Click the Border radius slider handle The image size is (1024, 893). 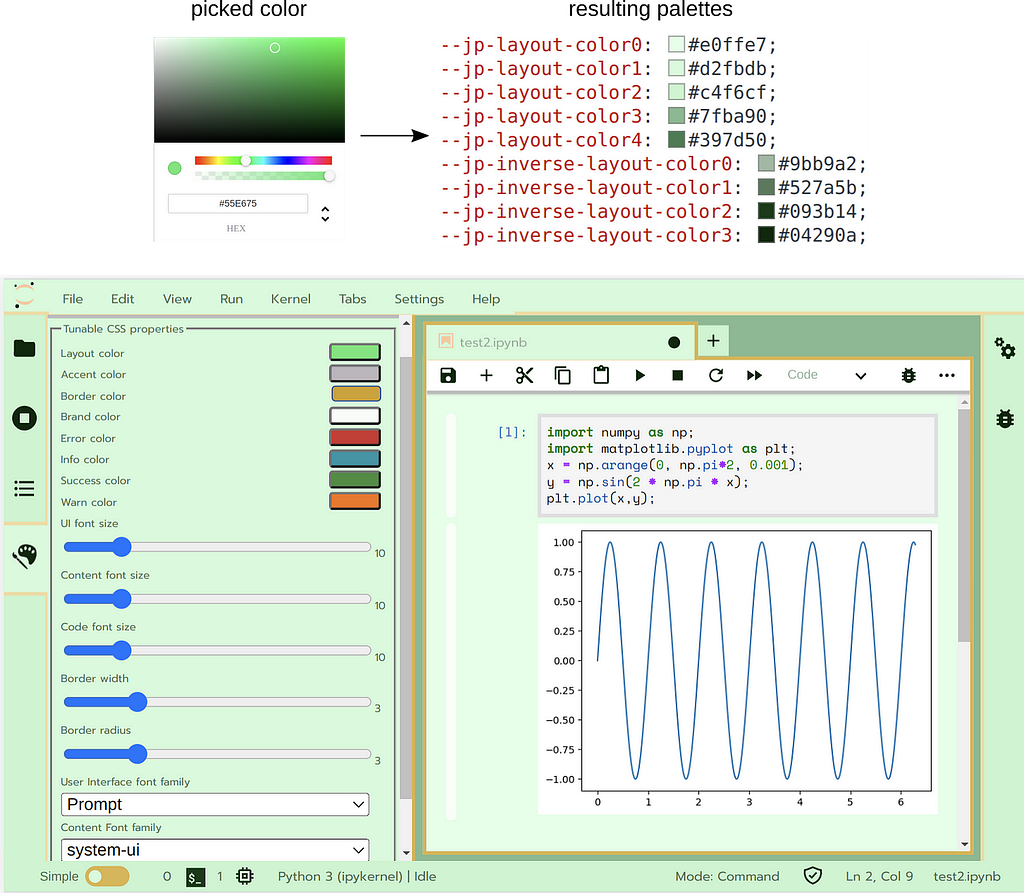click(137, 754)
